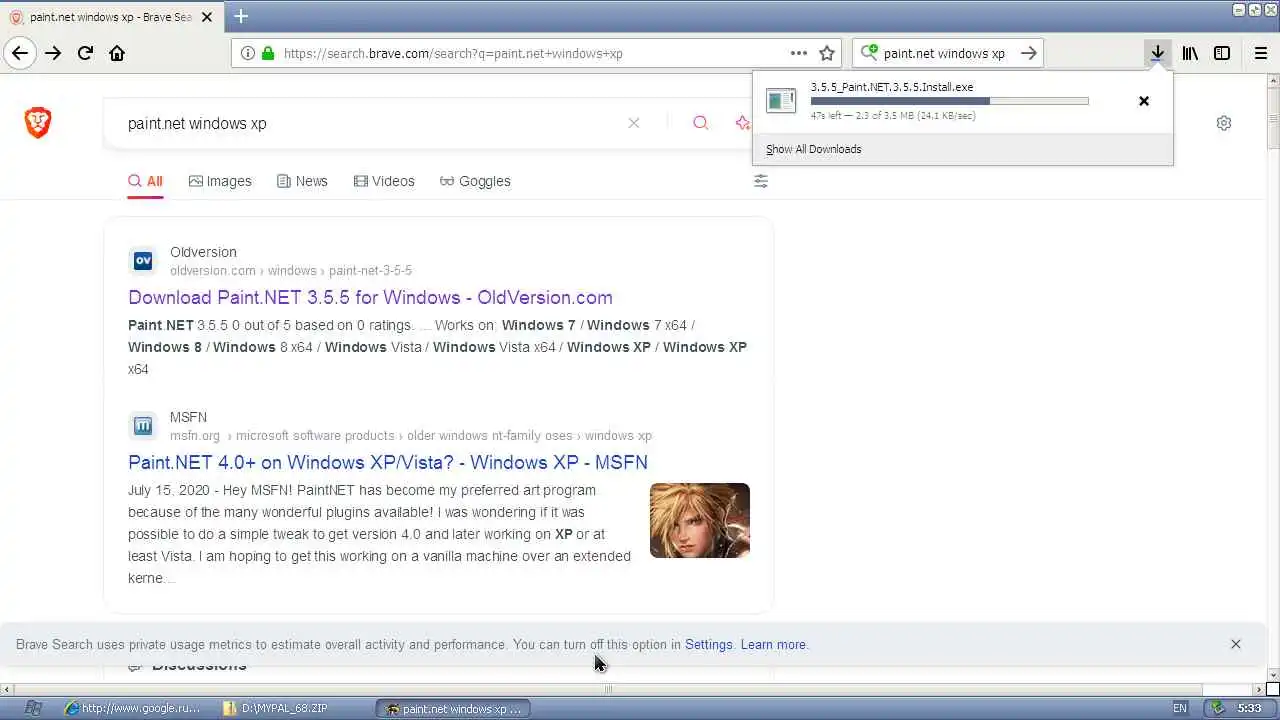Click the vertical scrollbar of the page
Screen dimensions: 1280x720
1272,380
